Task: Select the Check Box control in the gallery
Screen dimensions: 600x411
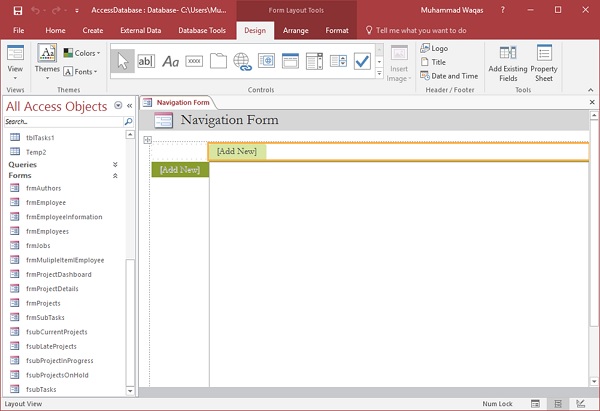Action: [361, 61]
